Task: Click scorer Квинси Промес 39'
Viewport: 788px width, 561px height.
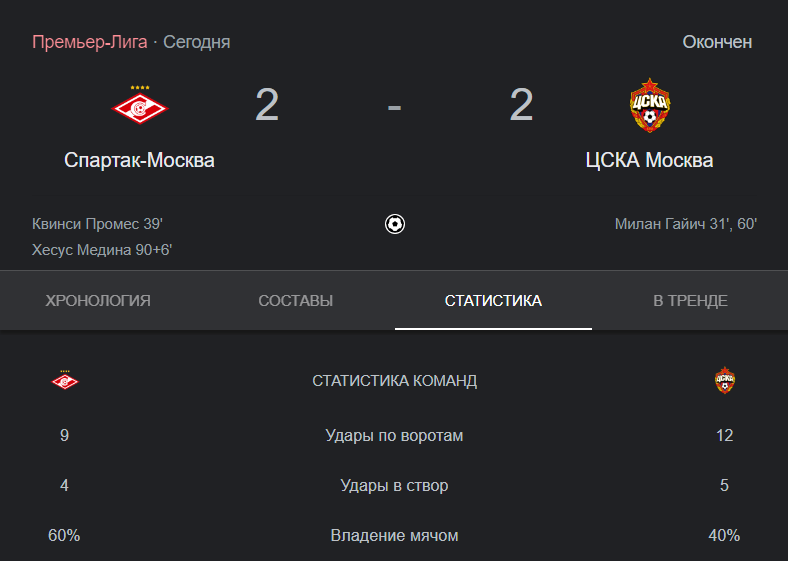Action: pos(97,224)
